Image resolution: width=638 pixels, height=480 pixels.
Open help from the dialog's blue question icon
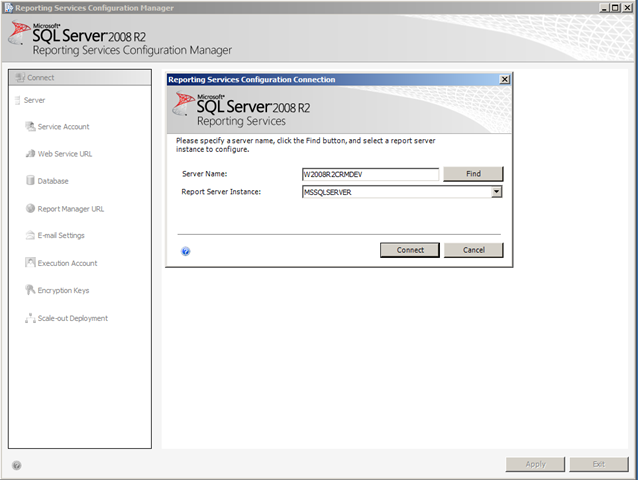[x=186, y=251]
